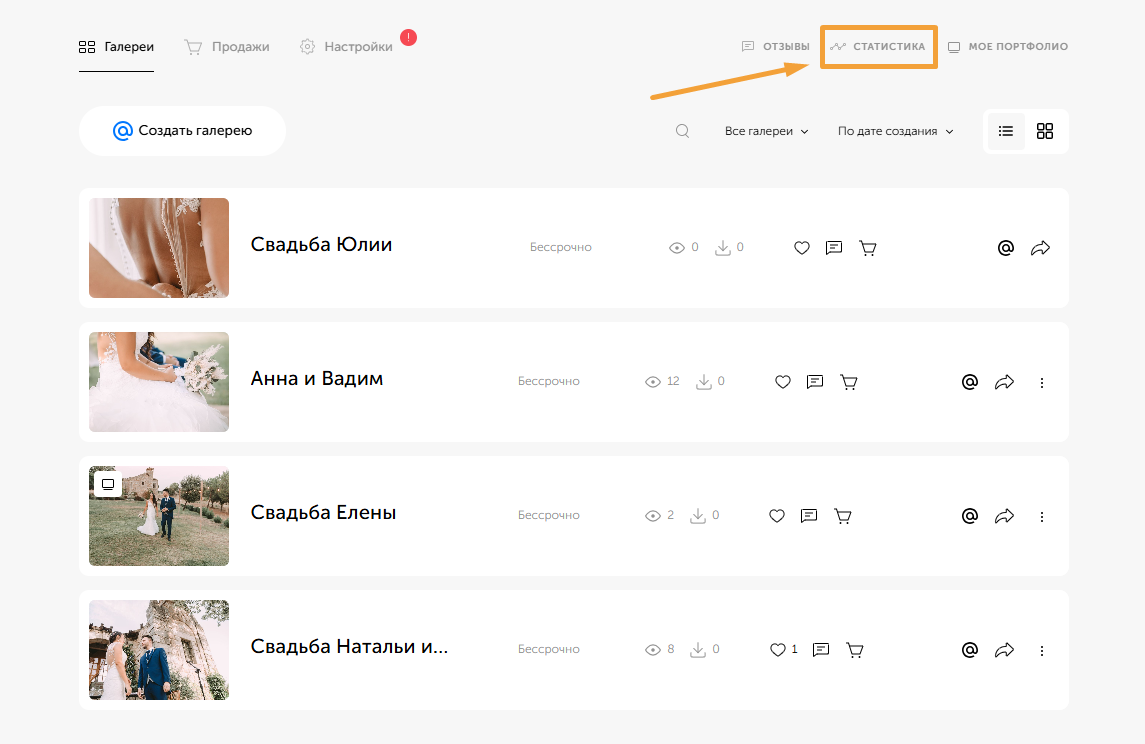Open cart icon for Свадьба Юлии
Viewport: 1145px width, 744px height.
pos(868,248)
